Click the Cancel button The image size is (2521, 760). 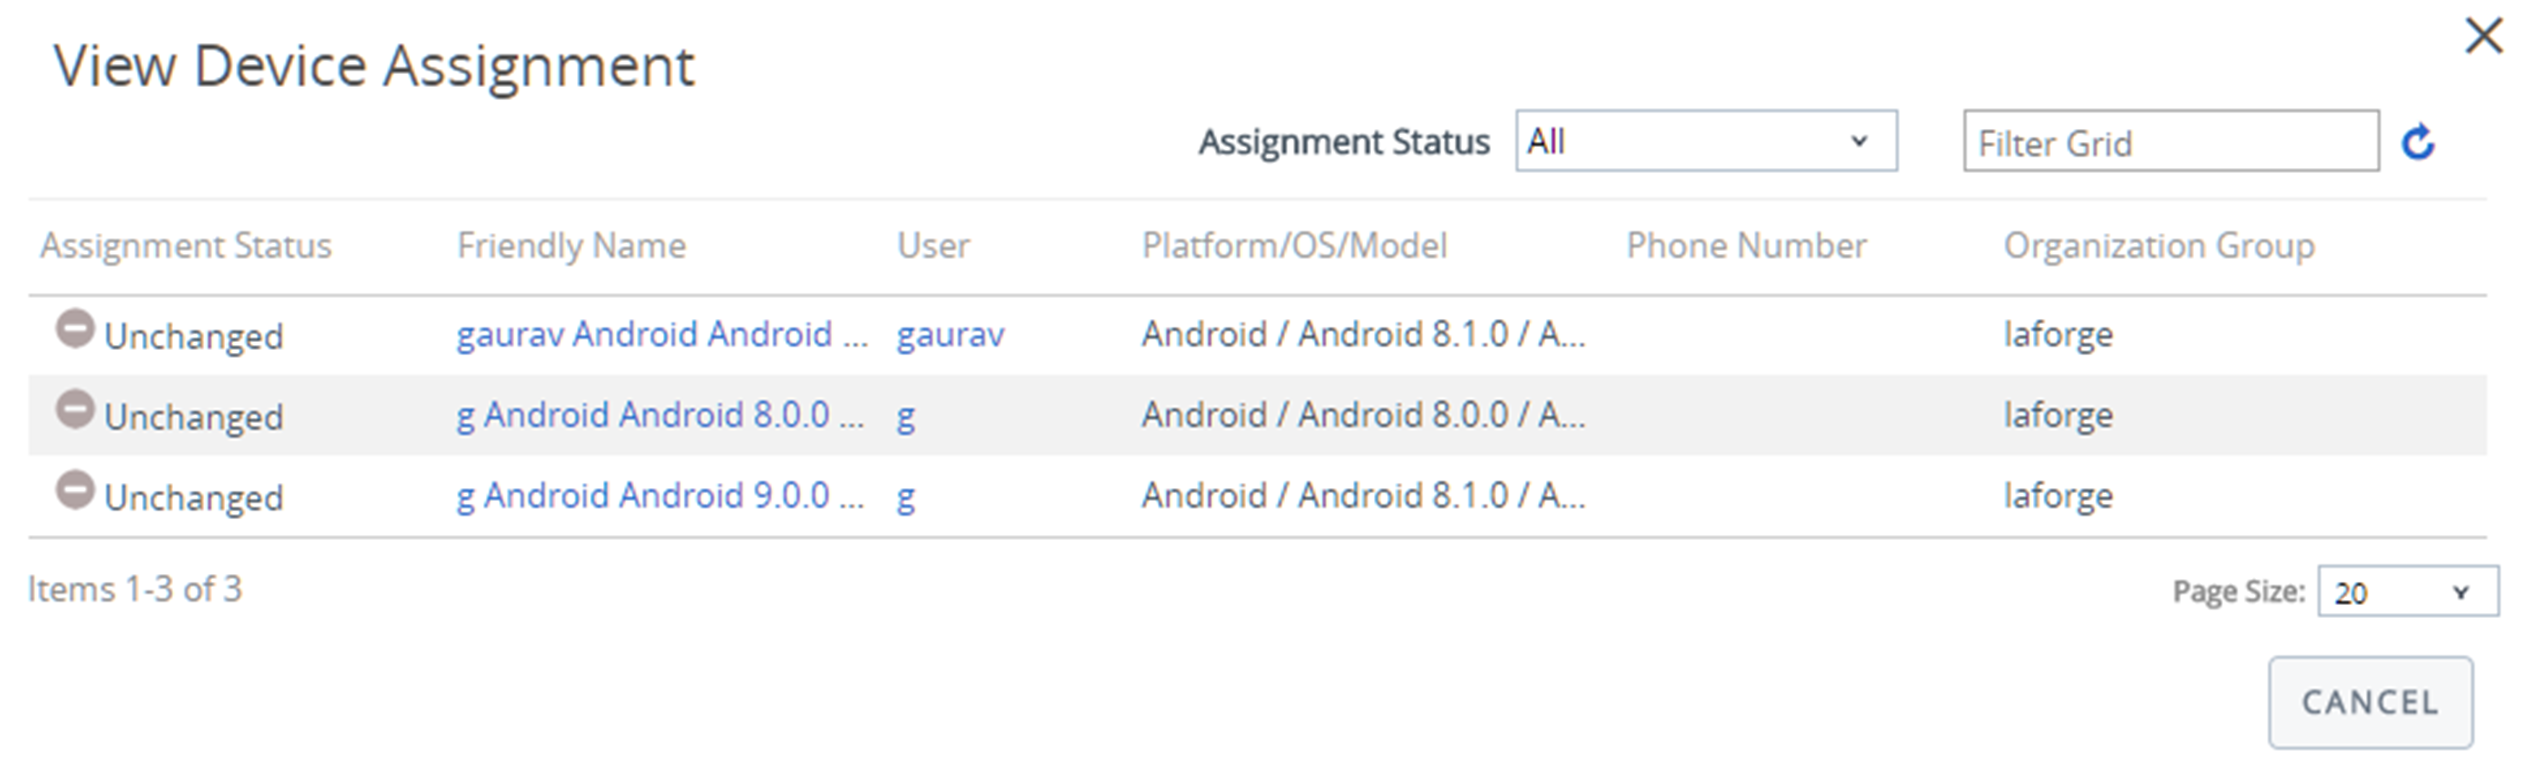pos(2370,702)
